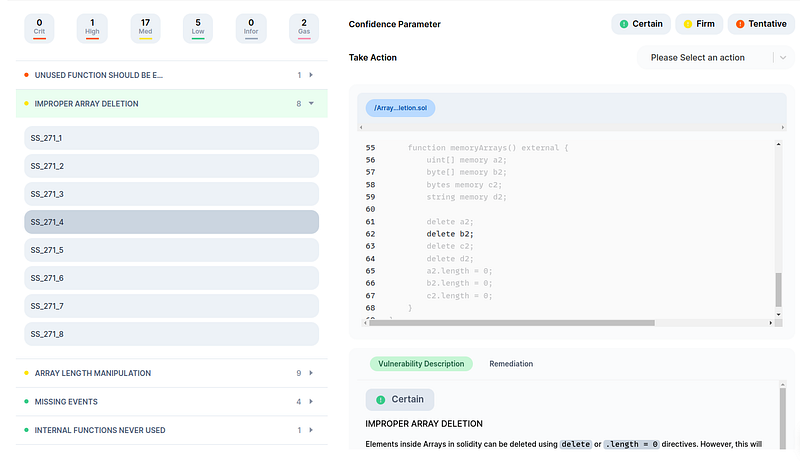Click code viewer horizontal scrollbar thumb
This screenshot has height=464, width=800.
pos(512,323)
